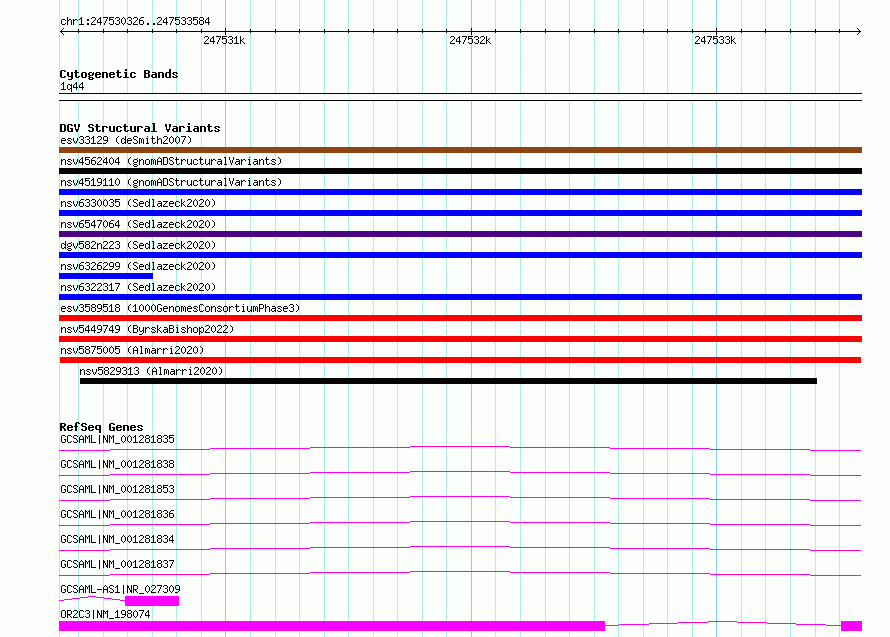The height and width of the screenshot is (637, 890).
Task: Click the Cytogenetic Bands track title
Action: (119, 74)
